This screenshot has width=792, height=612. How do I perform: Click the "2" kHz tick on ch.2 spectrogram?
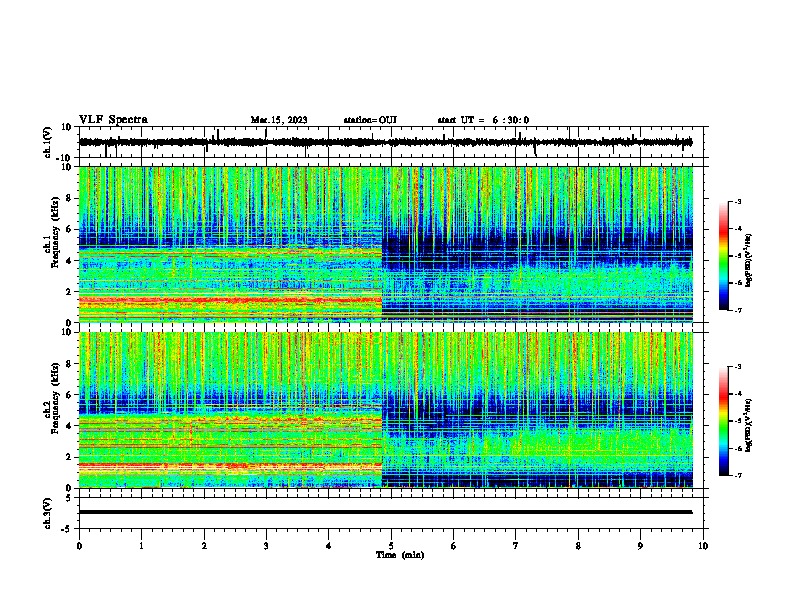coord(69,457)
